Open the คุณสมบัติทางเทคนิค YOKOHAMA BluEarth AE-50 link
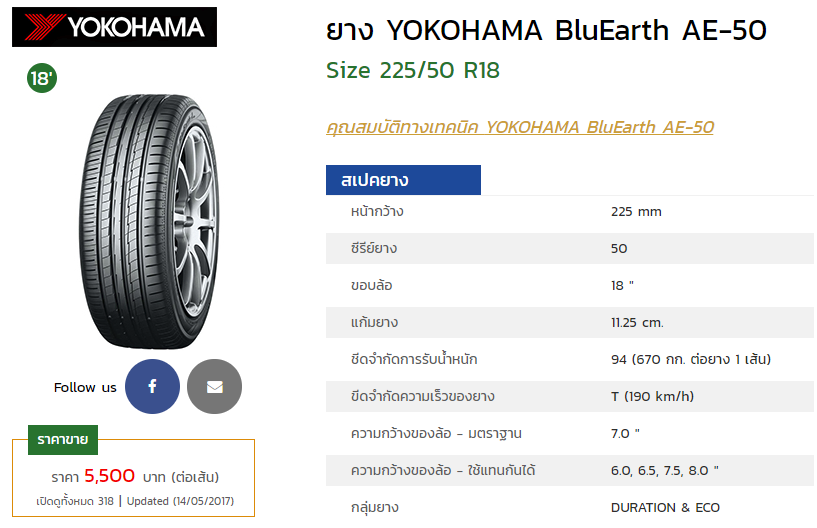This screenshot has height=528, width=817. point(520,127)
